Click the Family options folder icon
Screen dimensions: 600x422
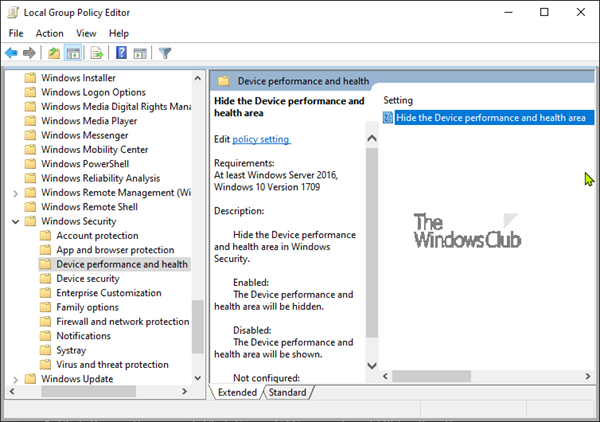coord(46,307)
